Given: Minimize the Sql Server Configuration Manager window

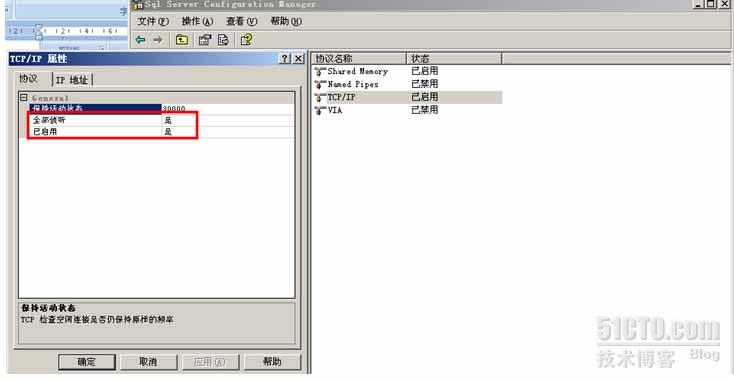Looking at the screenshot, I should click(698, 4).
